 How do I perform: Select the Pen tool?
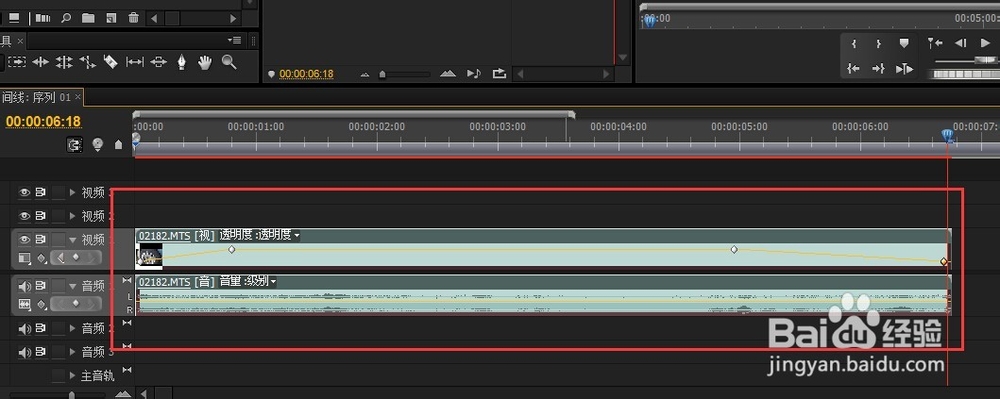(182, 62)
